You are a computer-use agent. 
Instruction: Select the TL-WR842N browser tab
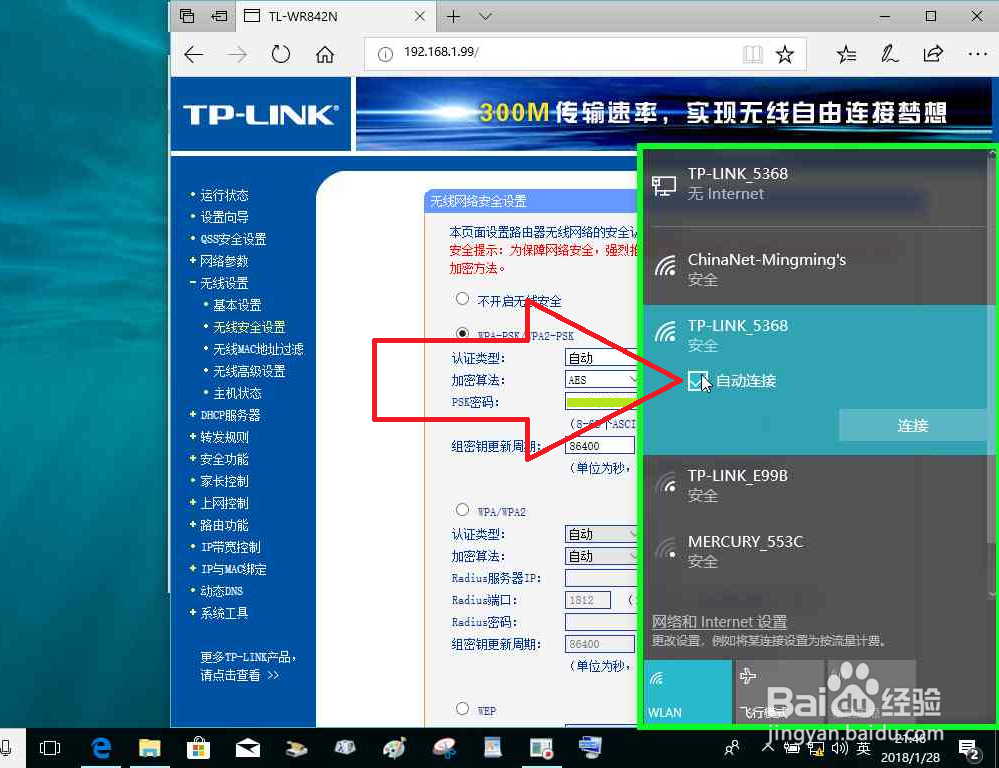[x=335, y=17]
